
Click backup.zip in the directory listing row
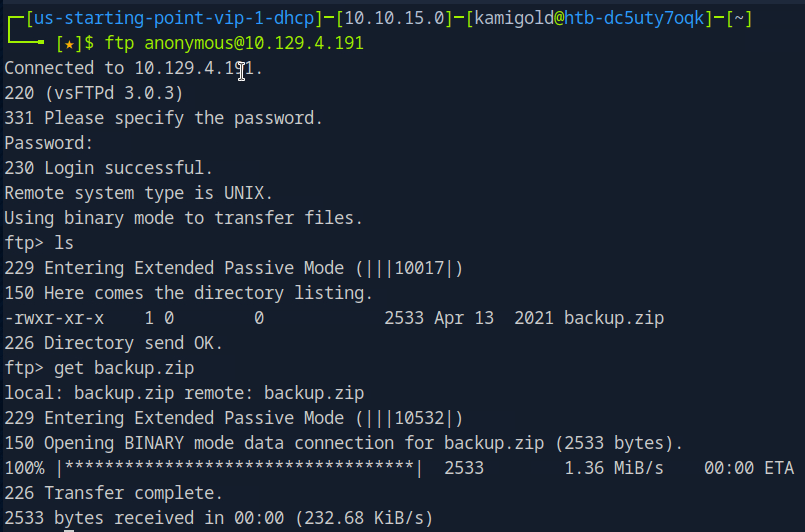point(614,318)
